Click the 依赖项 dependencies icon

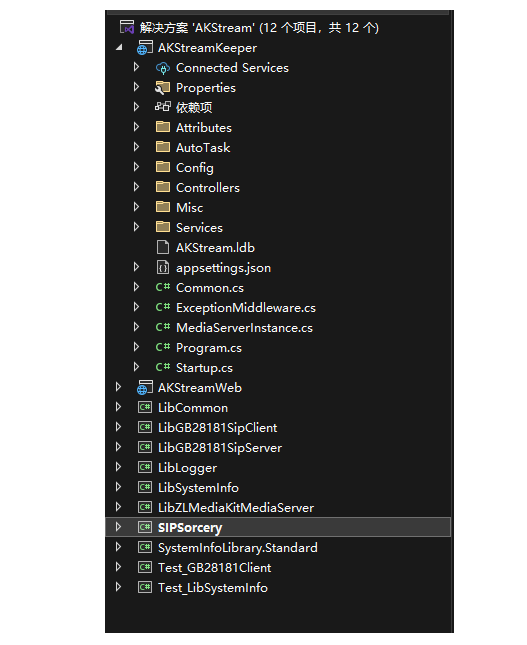163,107
